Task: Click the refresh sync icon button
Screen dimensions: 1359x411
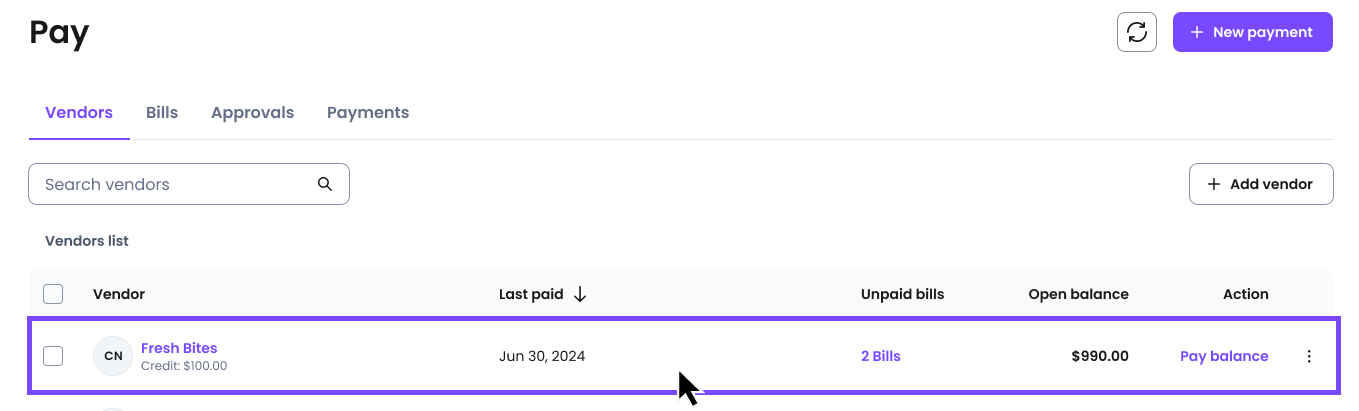Action: click(1136, 32)
